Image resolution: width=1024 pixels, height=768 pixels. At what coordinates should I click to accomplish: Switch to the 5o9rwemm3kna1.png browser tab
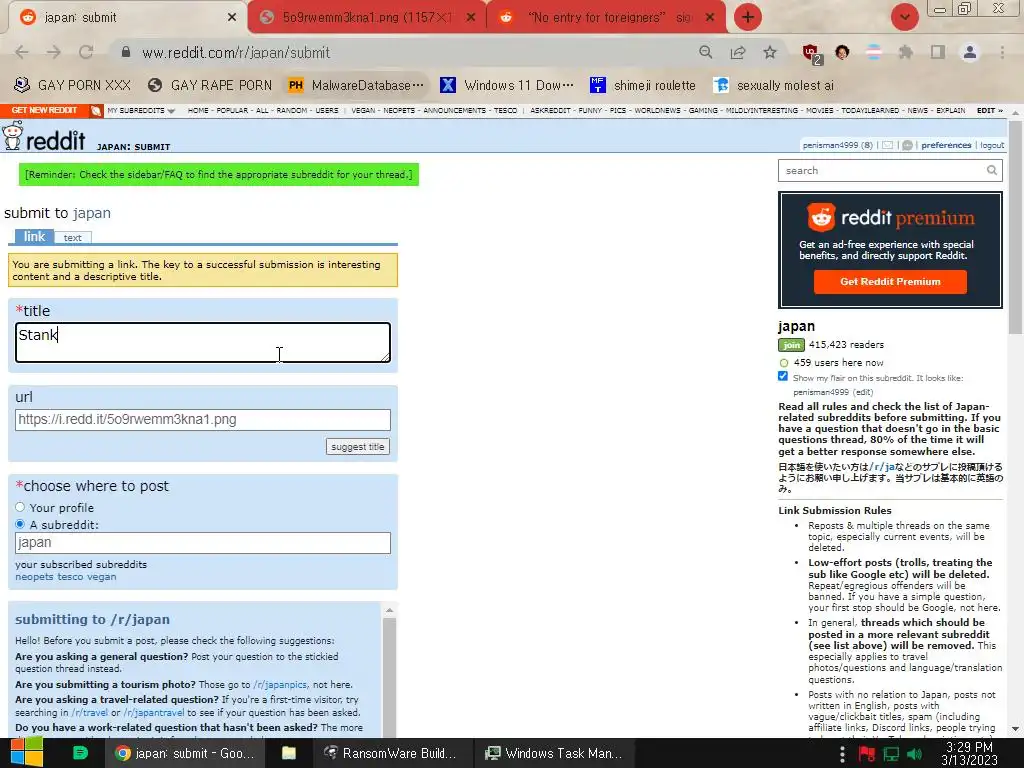click(367, 17)
